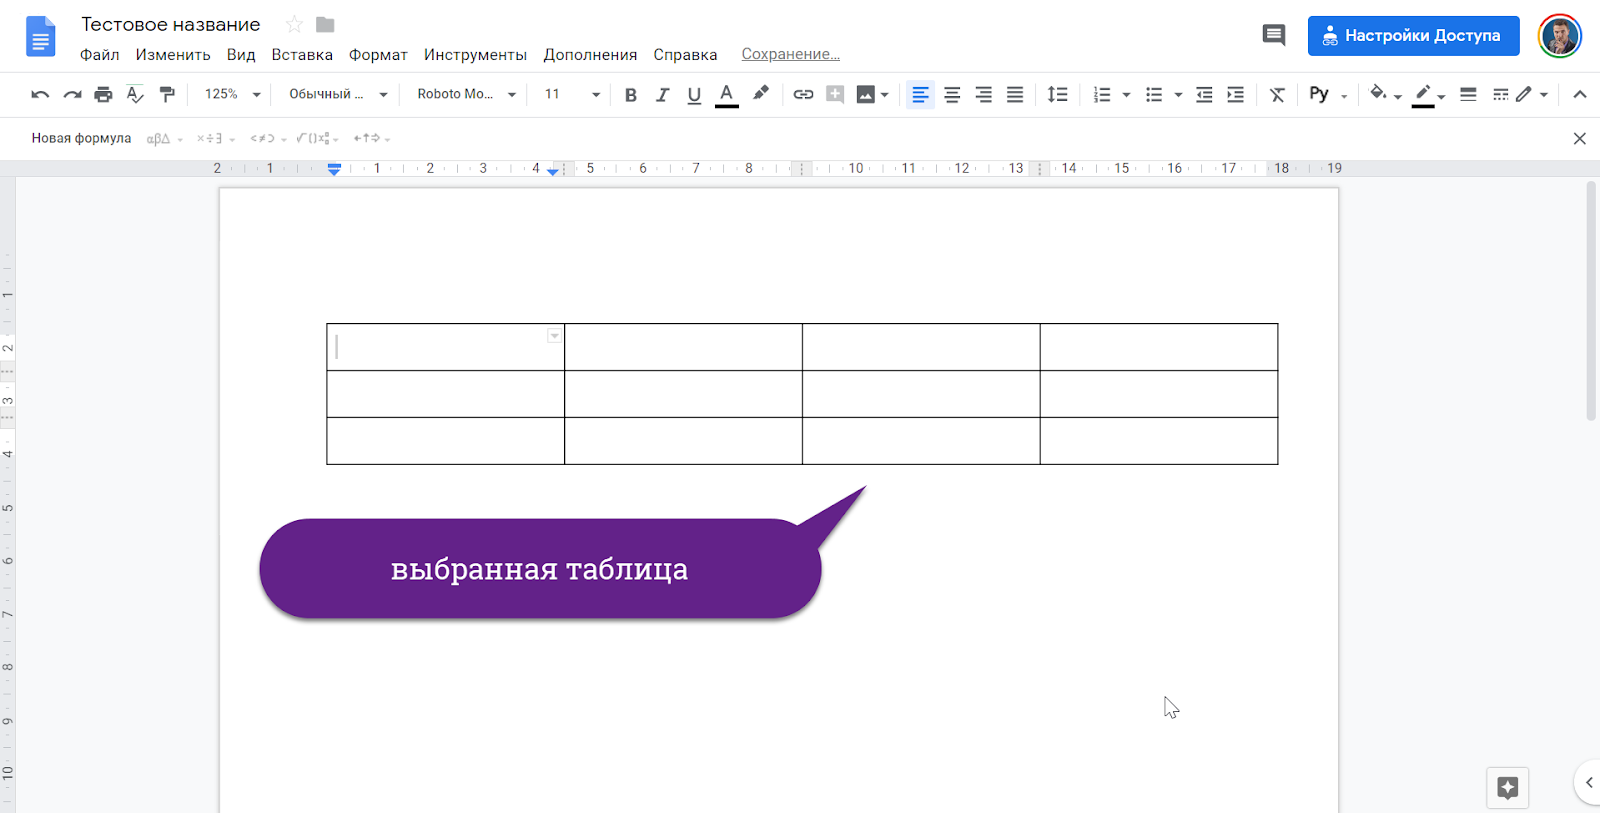Screen dimensions: 1600x813
Task: Click the Новая формула button
Action: pos(81,138)
